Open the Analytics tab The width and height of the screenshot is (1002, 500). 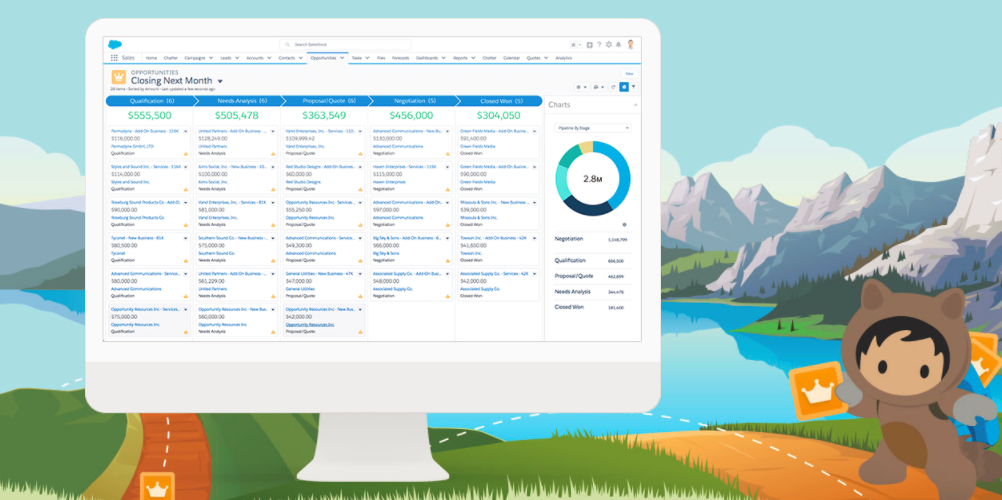coord(564,58)
